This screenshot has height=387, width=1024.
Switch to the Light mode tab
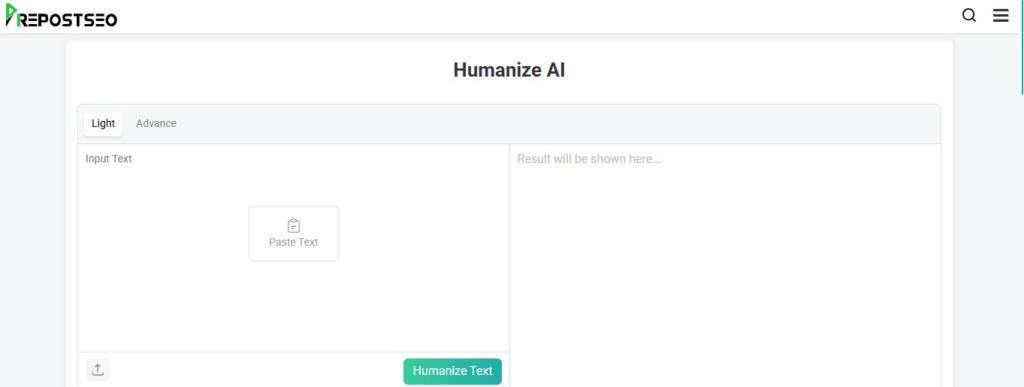[103, 123]
